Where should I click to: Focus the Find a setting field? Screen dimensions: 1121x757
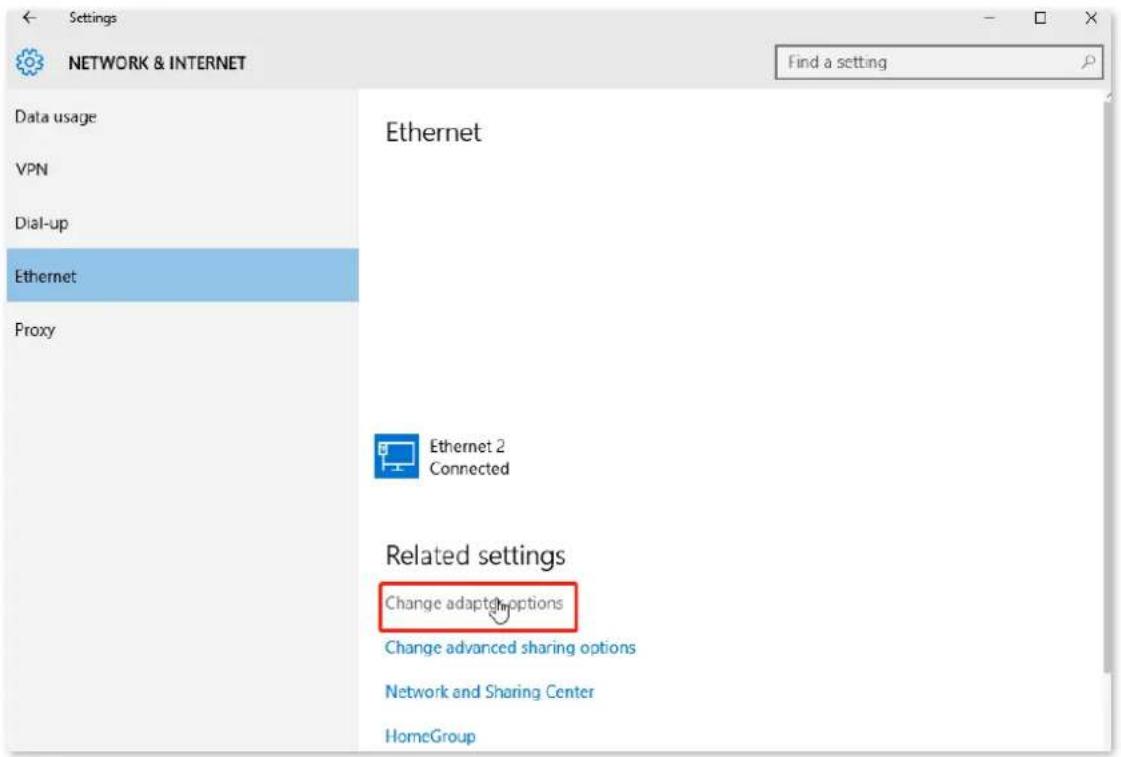pos(938,62)
